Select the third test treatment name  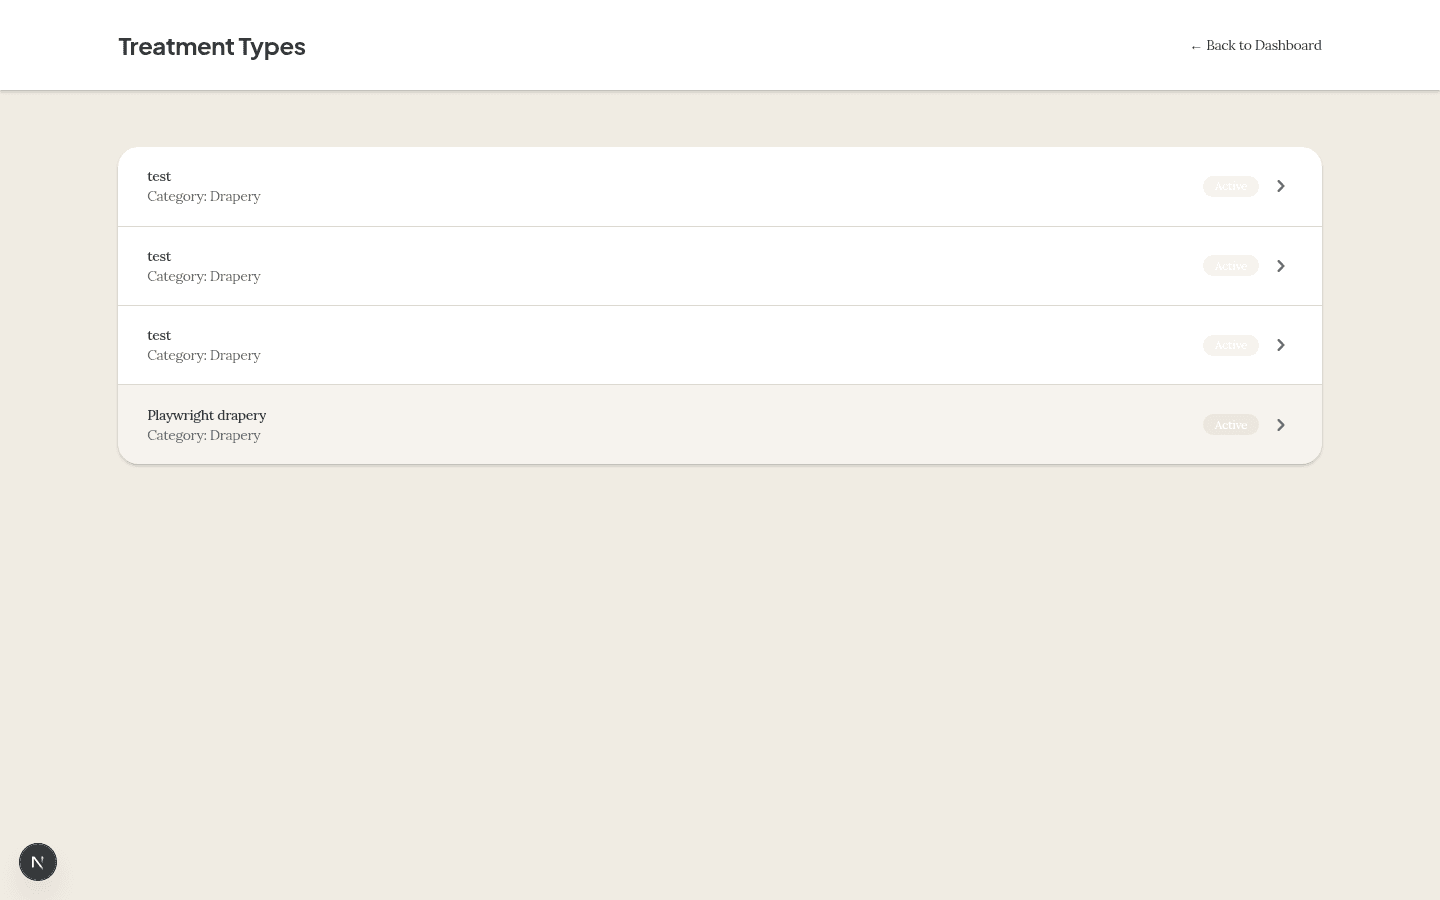159,336
